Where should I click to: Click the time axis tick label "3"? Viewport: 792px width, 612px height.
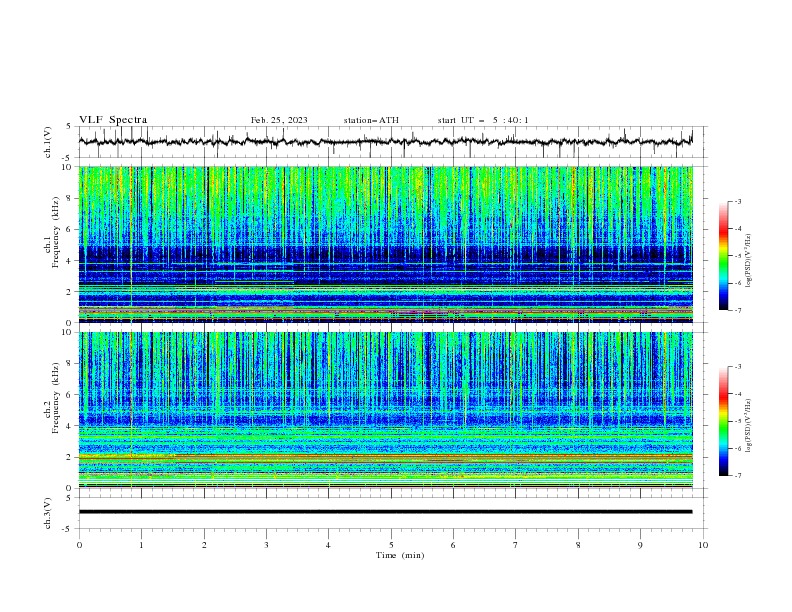(266, 545)
